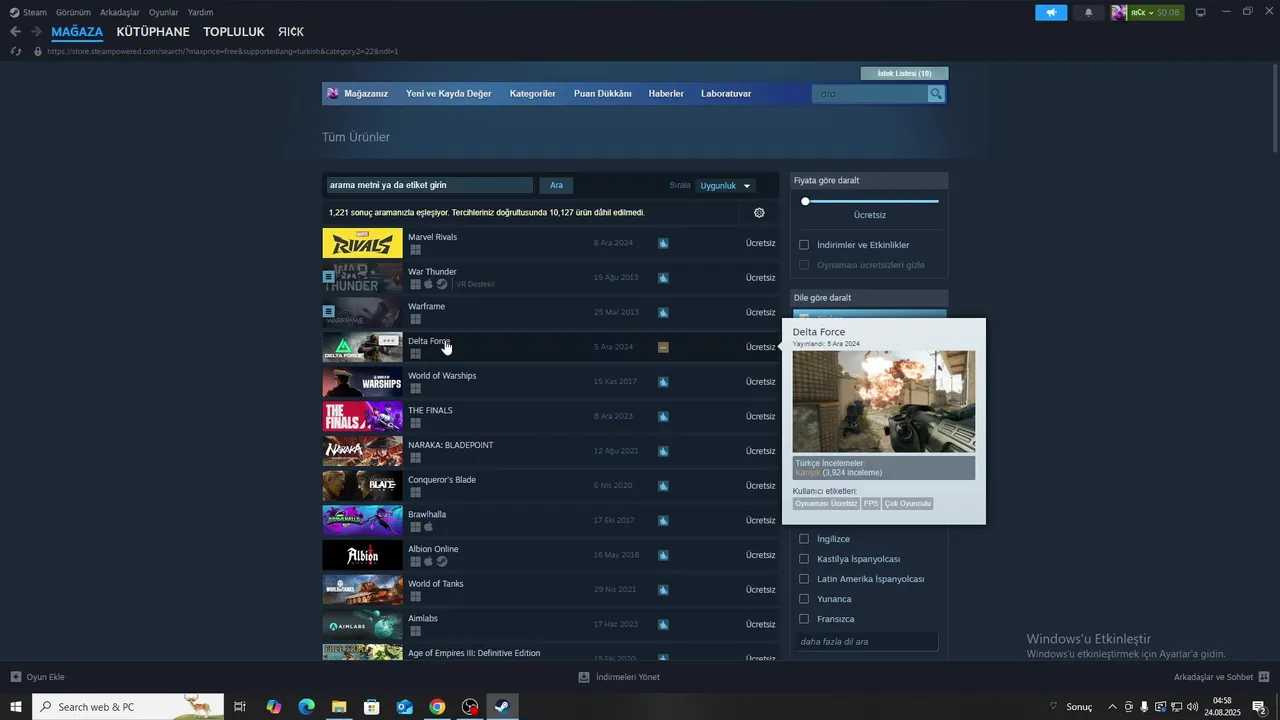Click the volume icon in system tray
This screenshot has width=1280, height=720.
1192,707
